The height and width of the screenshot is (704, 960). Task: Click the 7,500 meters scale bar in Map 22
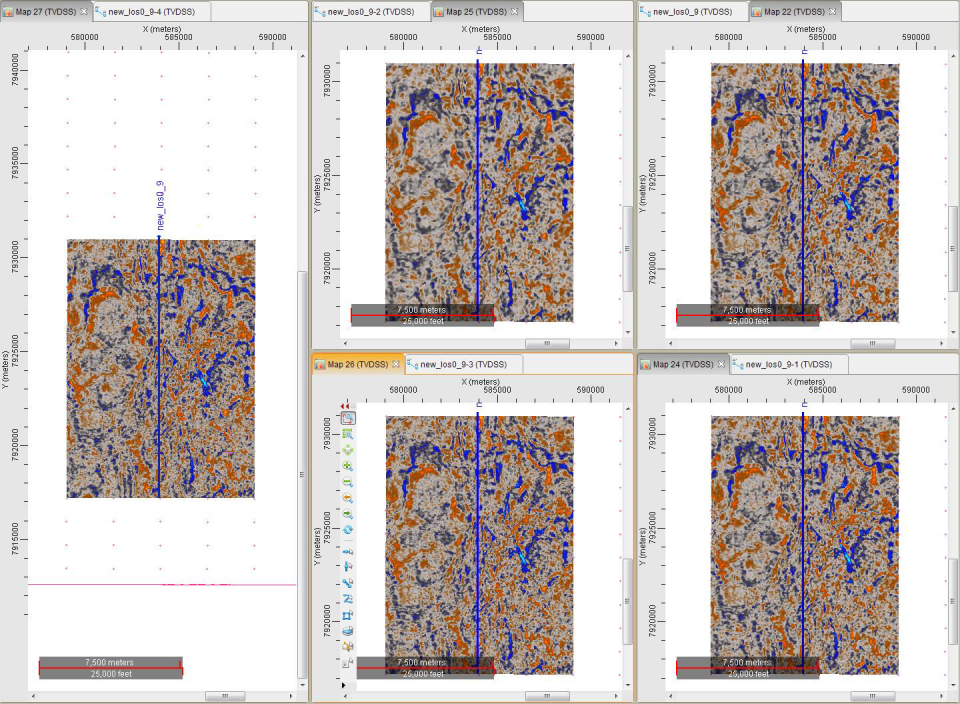(748, 315)
